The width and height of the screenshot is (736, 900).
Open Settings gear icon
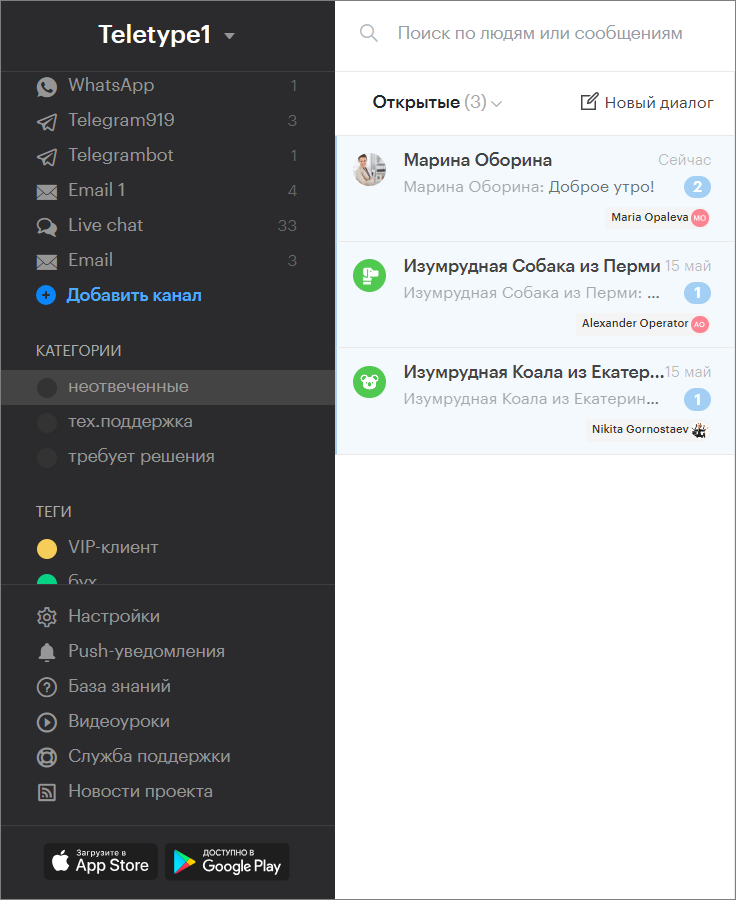[x=47, y=617]
